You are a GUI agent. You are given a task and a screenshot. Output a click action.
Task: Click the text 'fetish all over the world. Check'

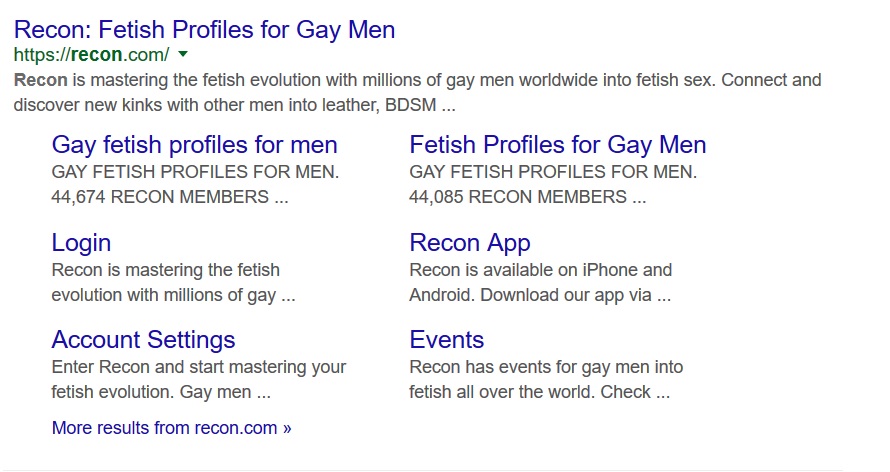[x=530, y=392]
